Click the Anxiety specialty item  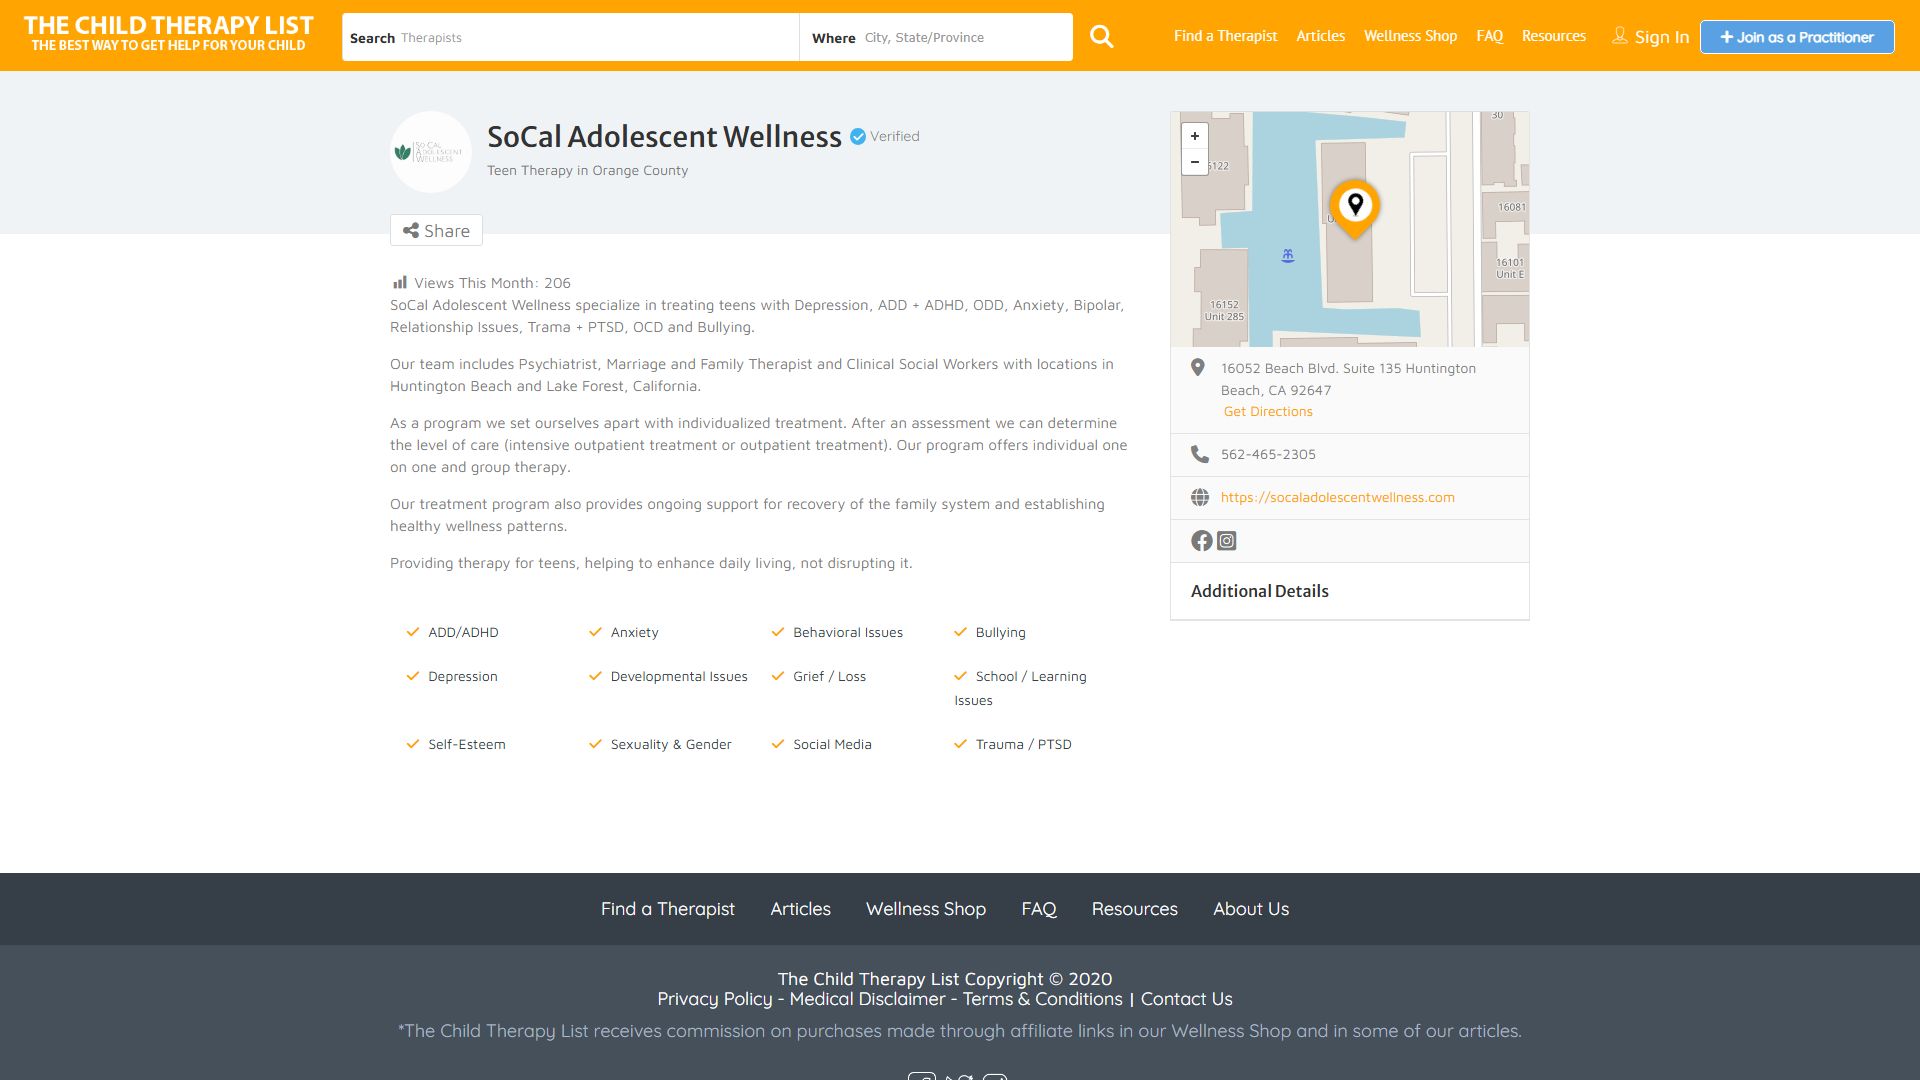(623, 633)
